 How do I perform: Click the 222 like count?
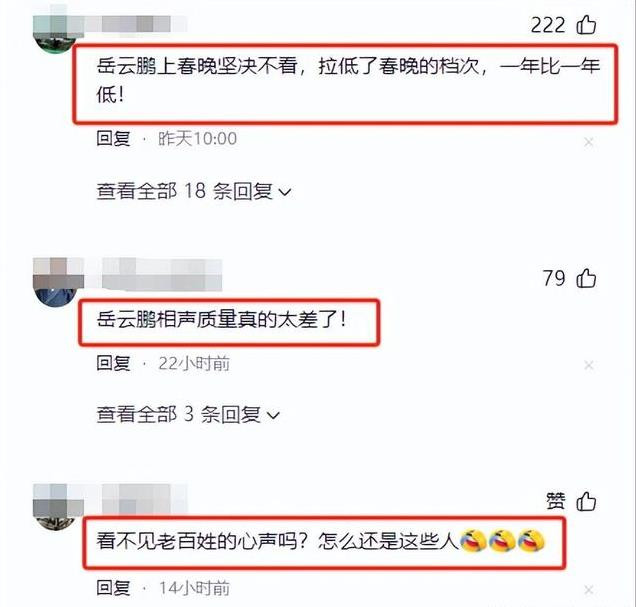coord(548,25)
